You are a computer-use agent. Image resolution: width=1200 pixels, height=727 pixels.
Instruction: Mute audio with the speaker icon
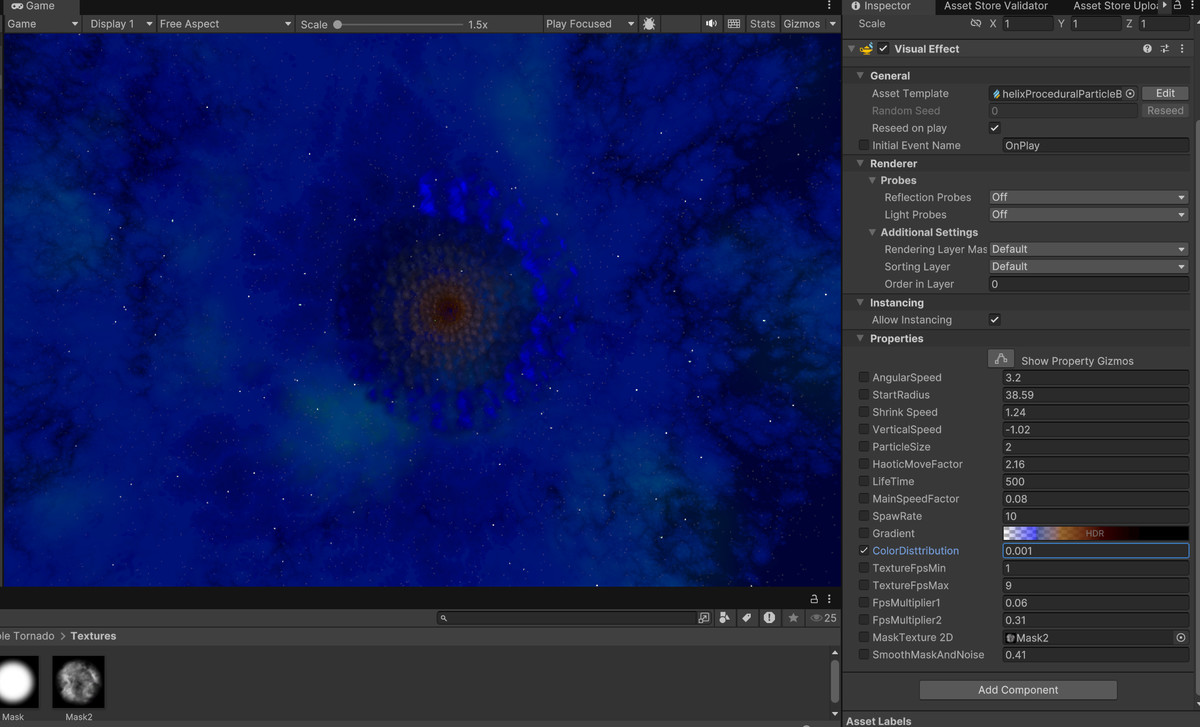pos(711,23)
